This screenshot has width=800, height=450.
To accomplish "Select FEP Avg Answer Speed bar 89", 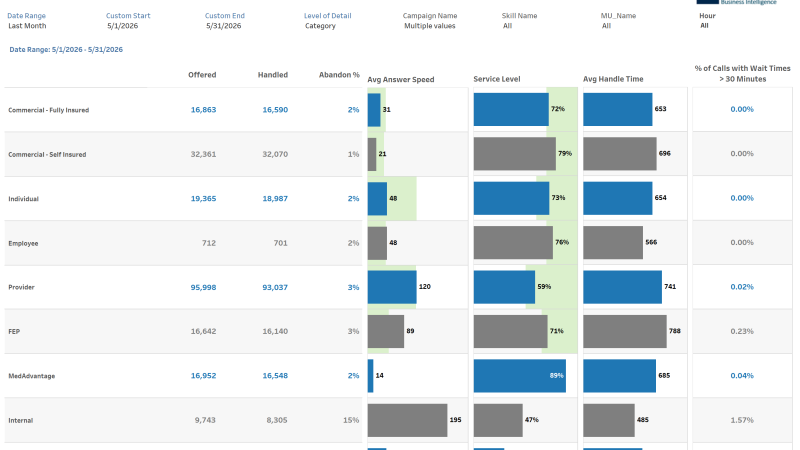I will [x=386, y=331].
